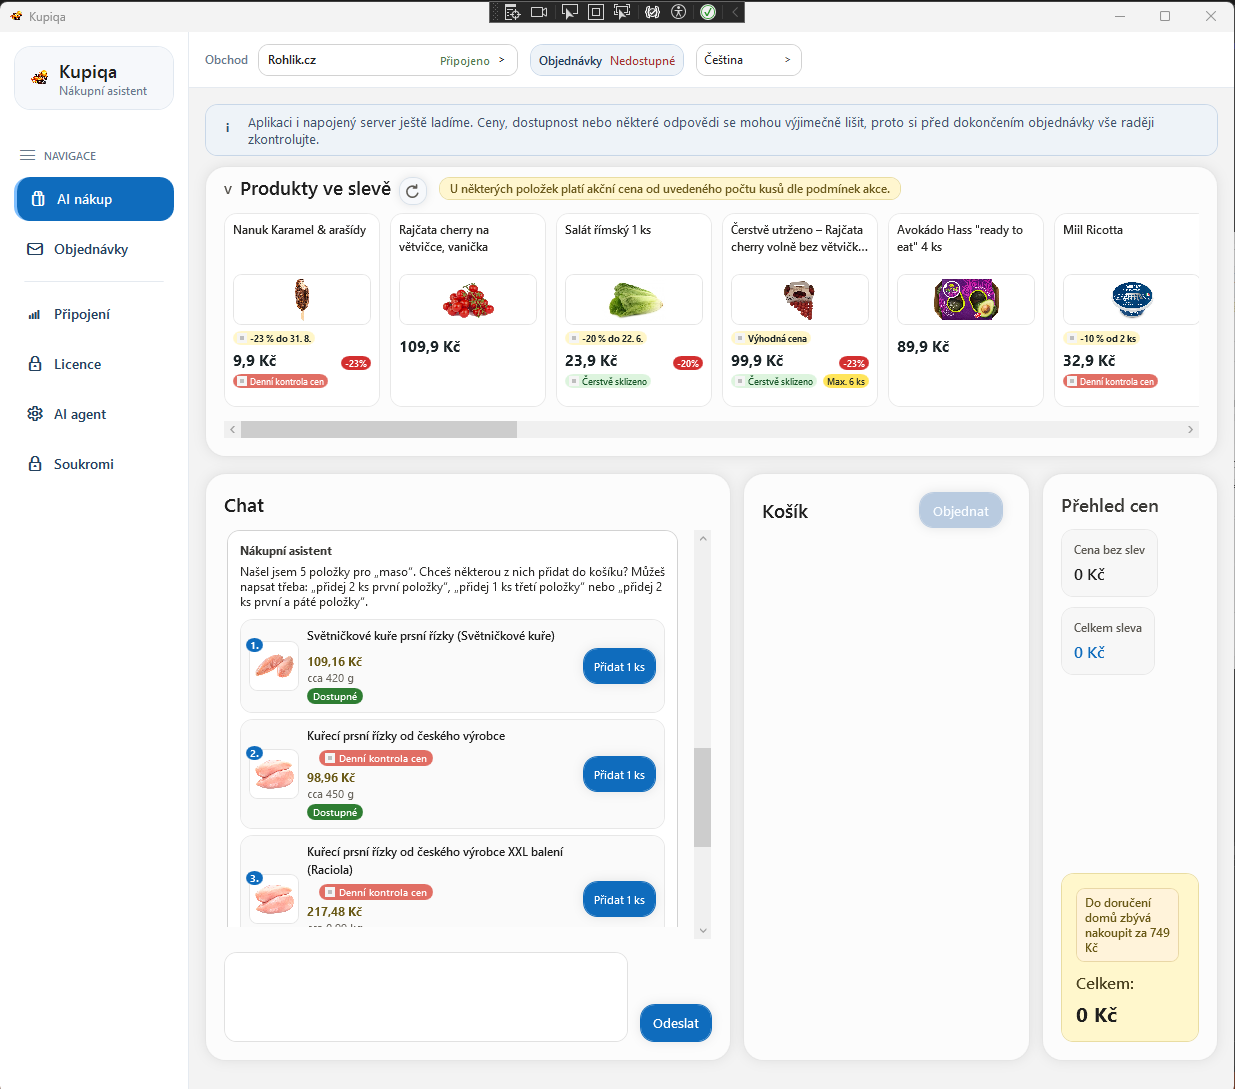This screenshot has height=1089, width=1235.
Task: Click the Max. 6 ks badge
Action: point(846,382)
